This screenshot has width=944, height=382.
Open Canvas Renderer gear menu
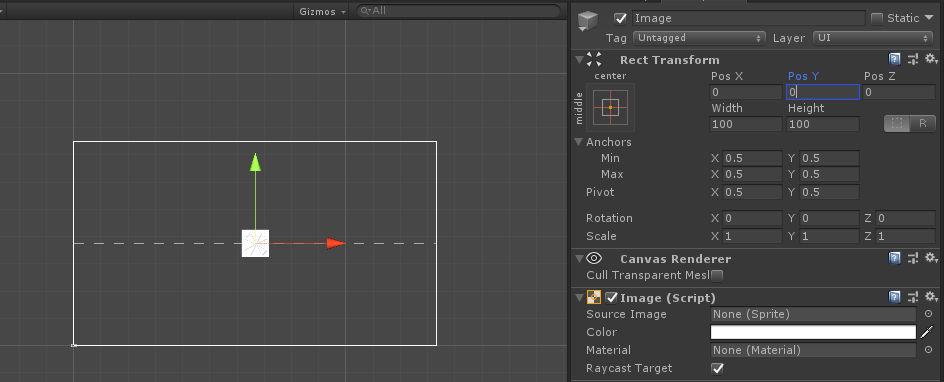click(931, 259)
